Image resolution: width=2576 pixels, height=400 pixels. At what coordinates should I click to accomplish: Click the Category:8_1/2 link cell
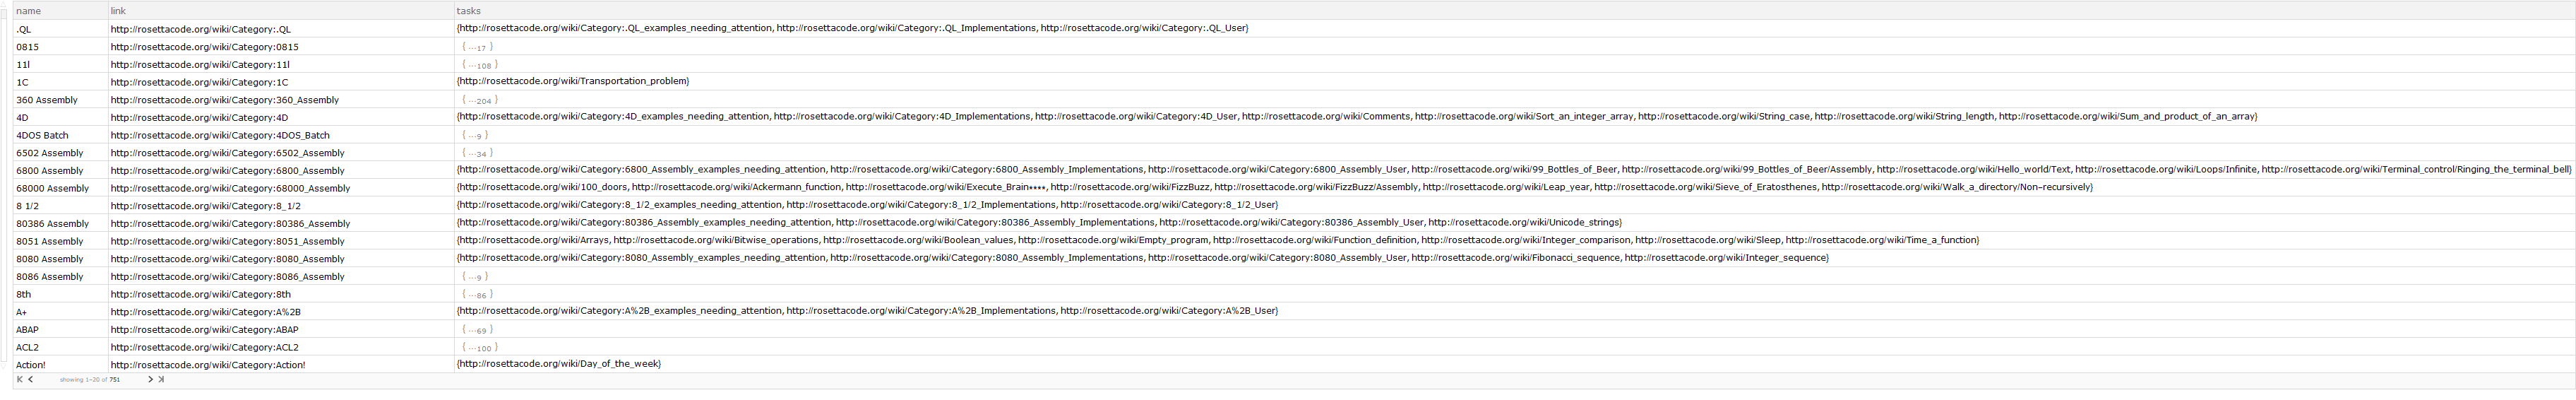[281, 206]
